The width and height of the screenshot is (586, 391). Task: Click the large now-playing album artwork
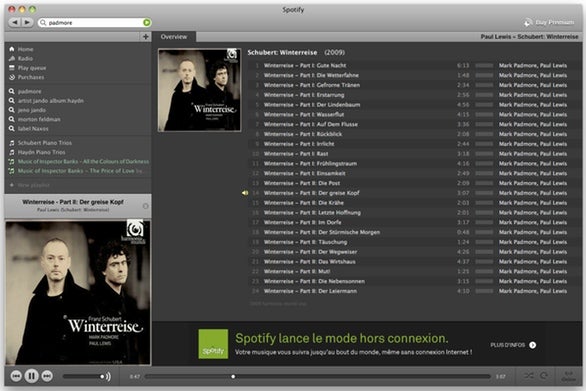(x=78, y=293)
